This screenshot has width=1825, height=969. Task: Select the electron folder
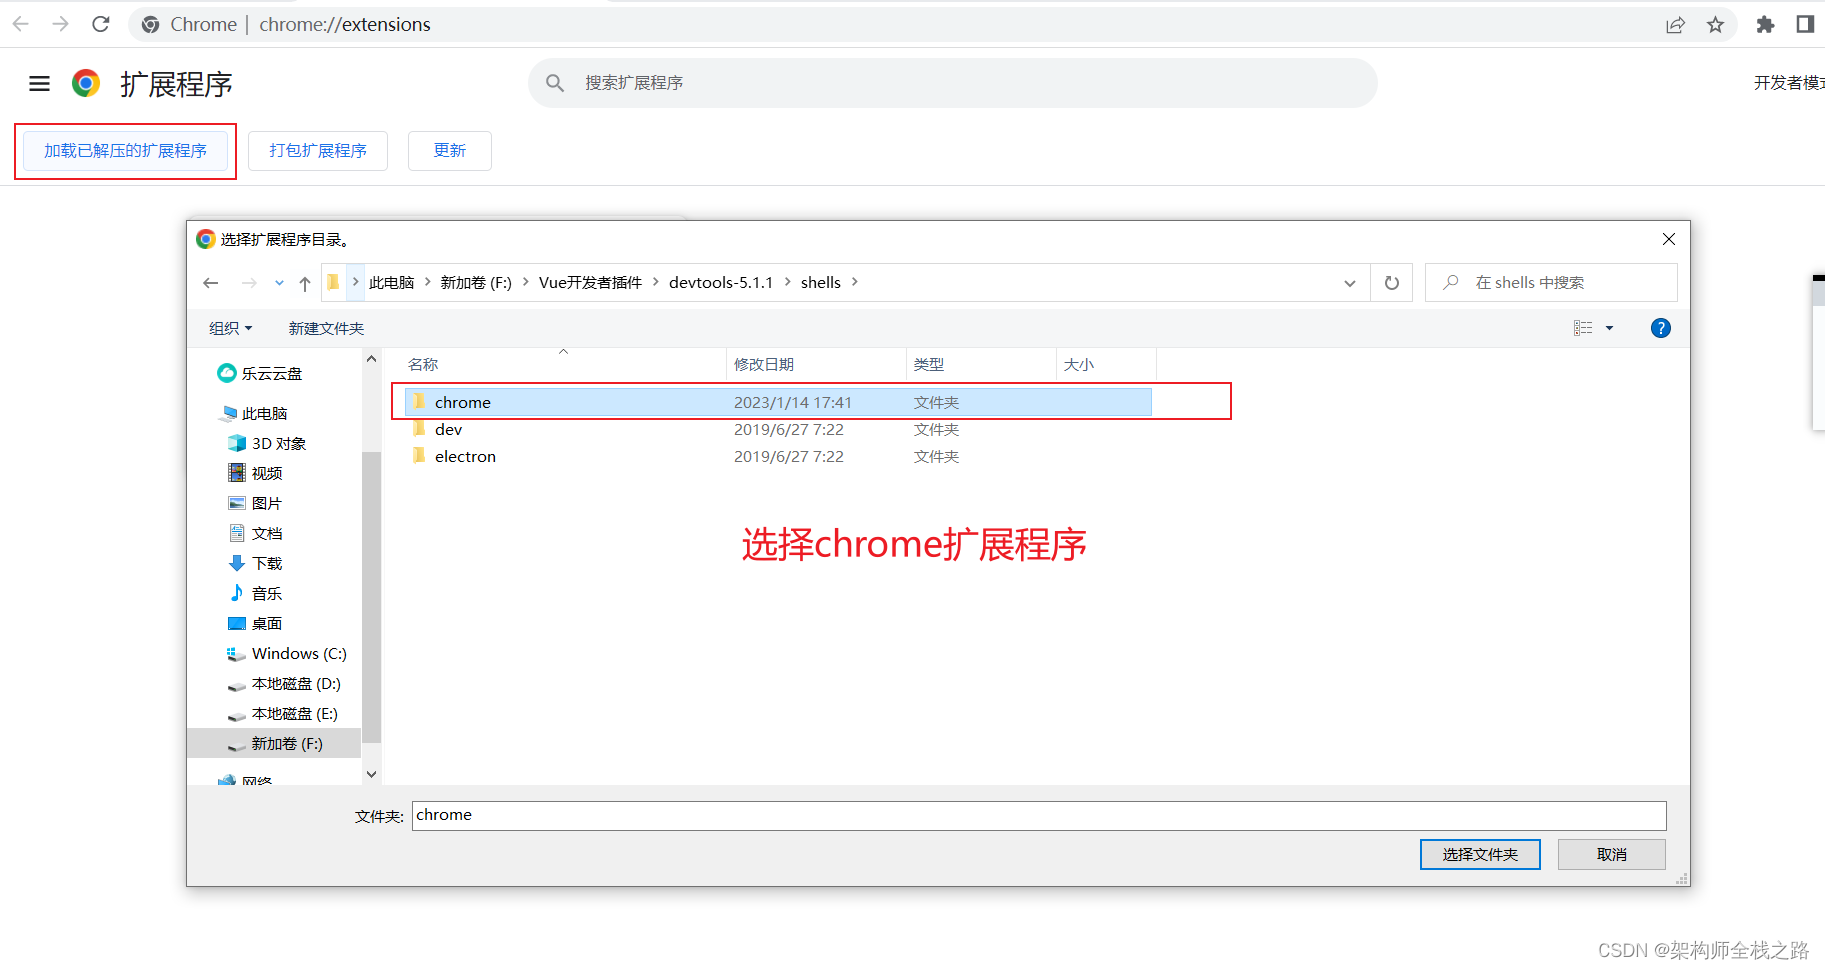[x=465, y=456]
